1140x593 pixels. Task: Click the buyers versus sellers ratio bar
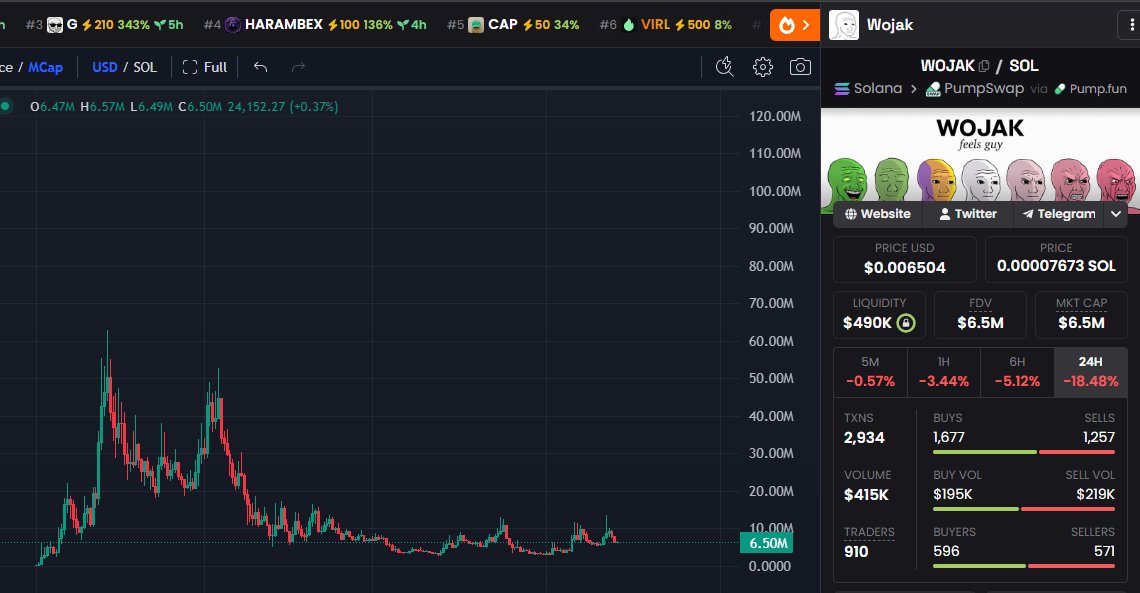(x=1024, y=565)
